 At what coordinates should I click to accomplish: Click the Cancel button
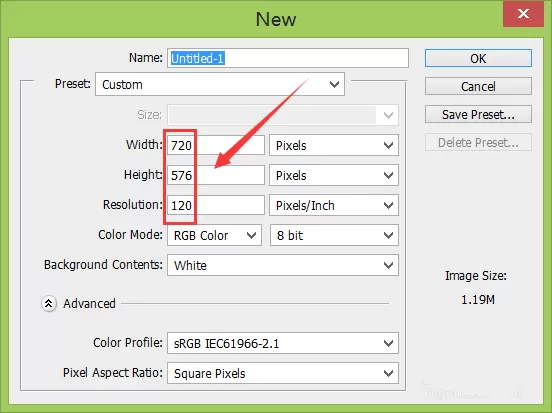click(478, 86)
